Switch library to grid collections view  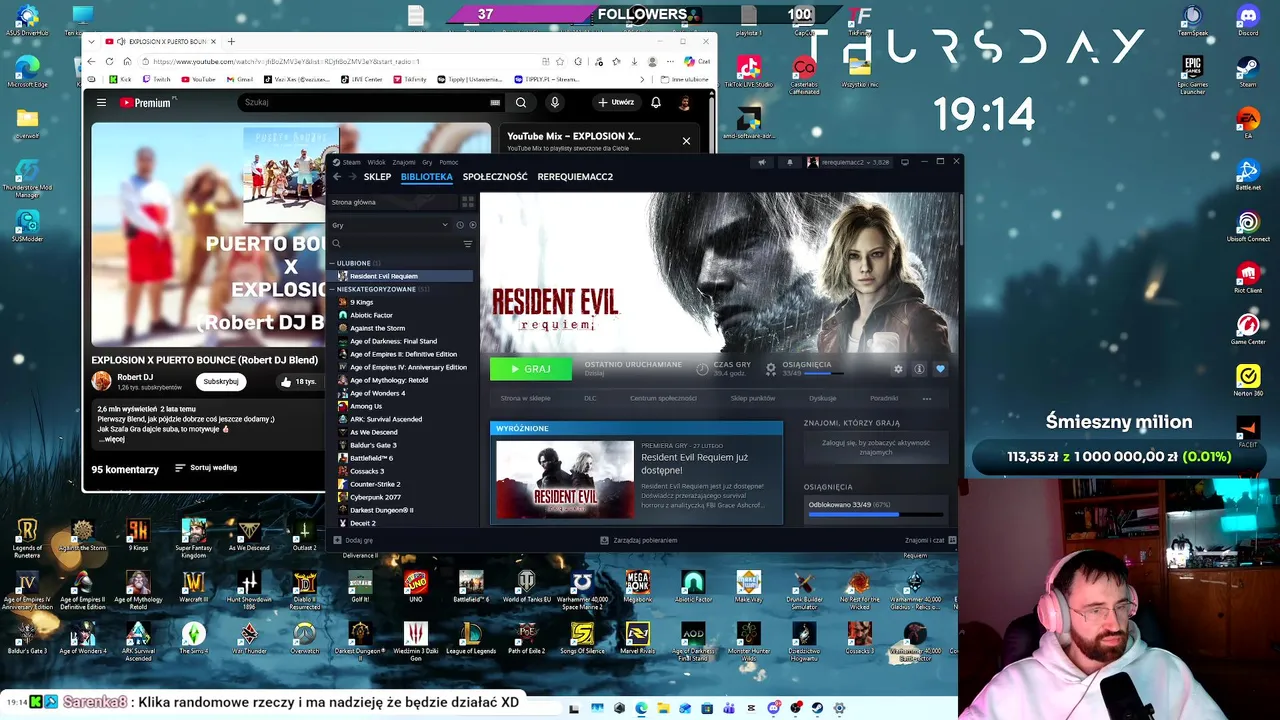coord(468,202)
